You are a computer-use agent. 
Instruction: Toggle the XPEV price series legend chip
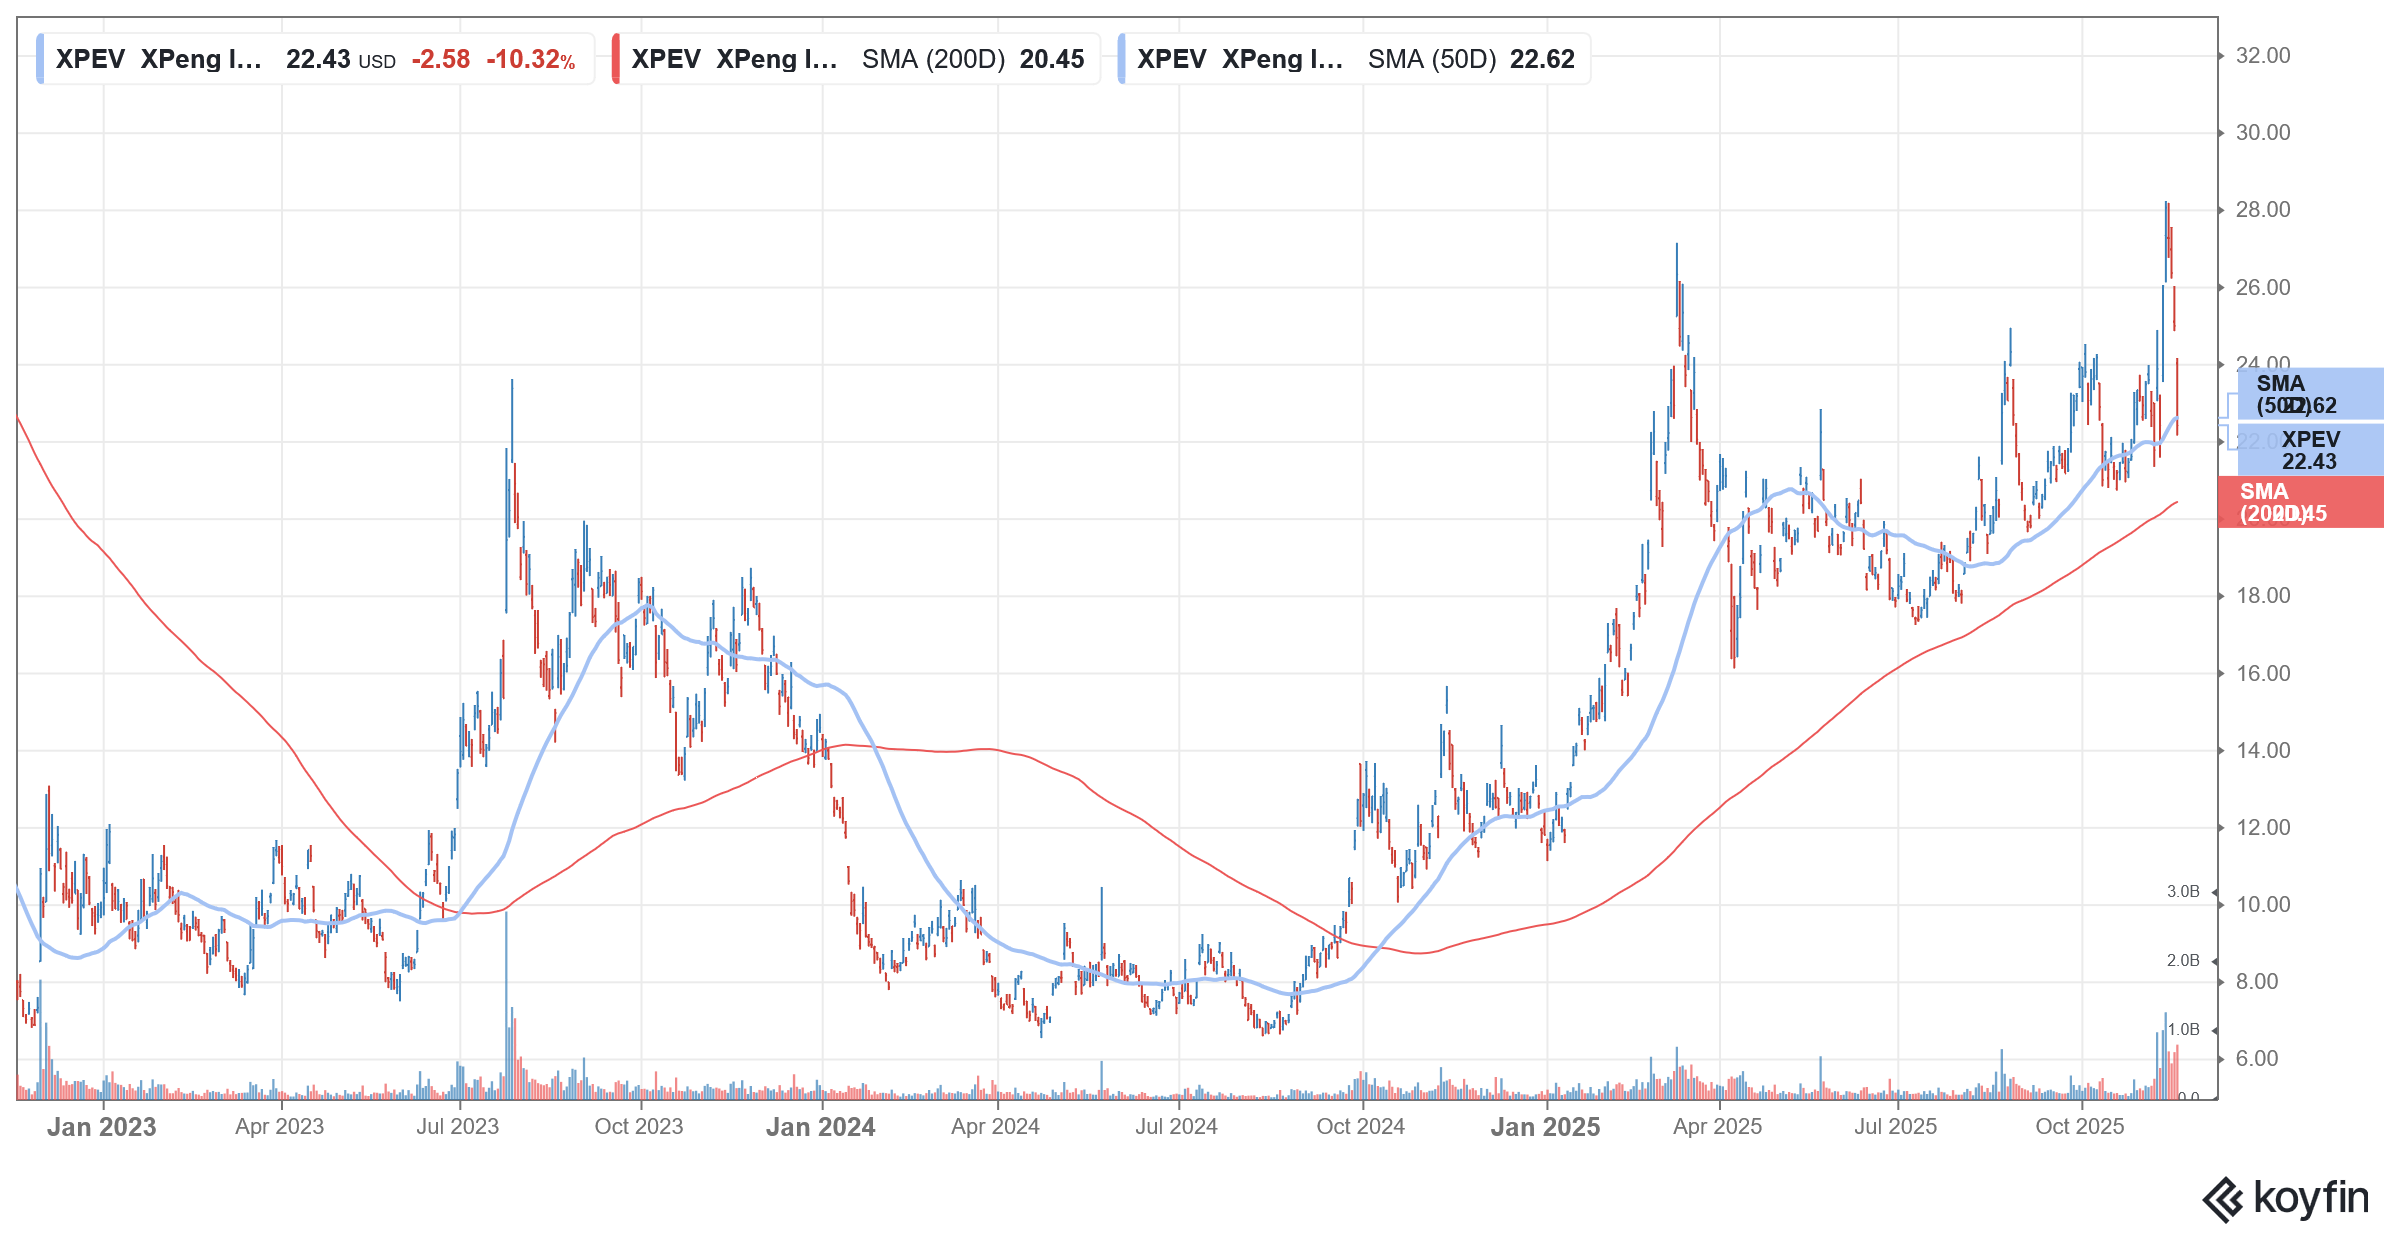90,59
